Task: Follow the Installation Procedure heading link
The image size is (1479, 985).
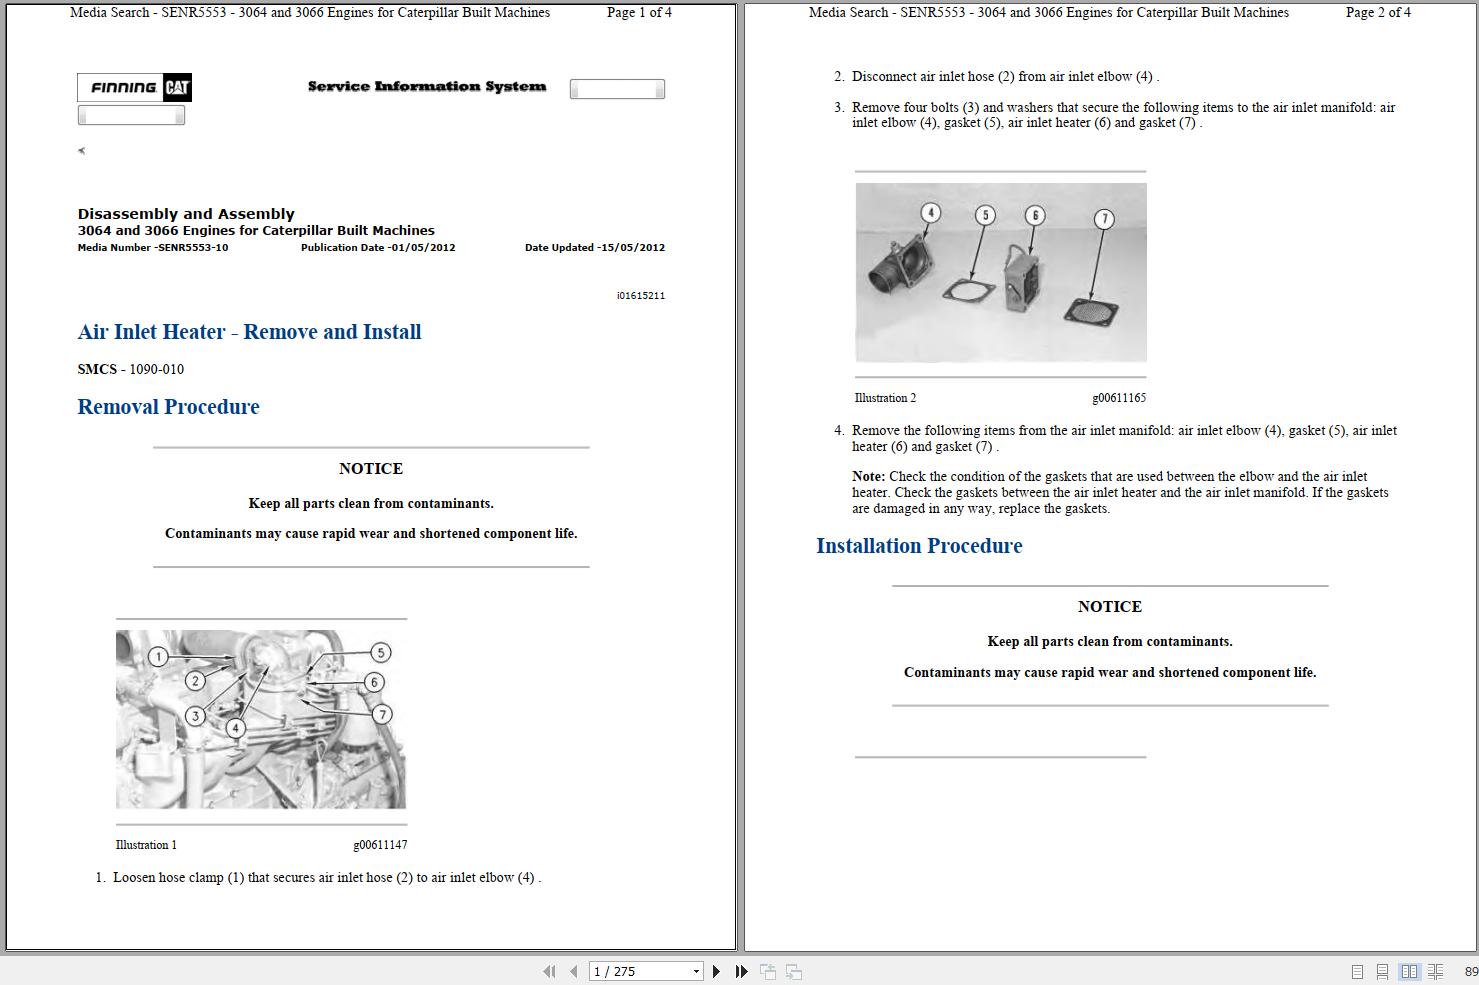Action: coord(919,546)
